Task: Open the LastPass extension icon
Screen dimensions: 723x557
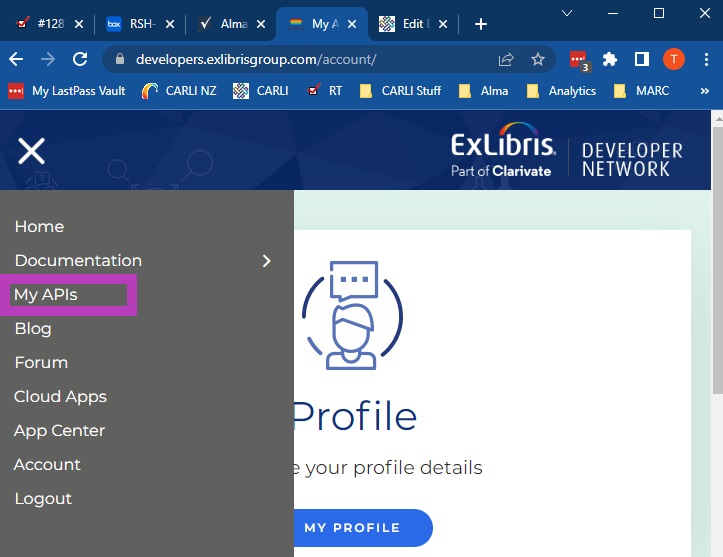Action: coord(579,60)
